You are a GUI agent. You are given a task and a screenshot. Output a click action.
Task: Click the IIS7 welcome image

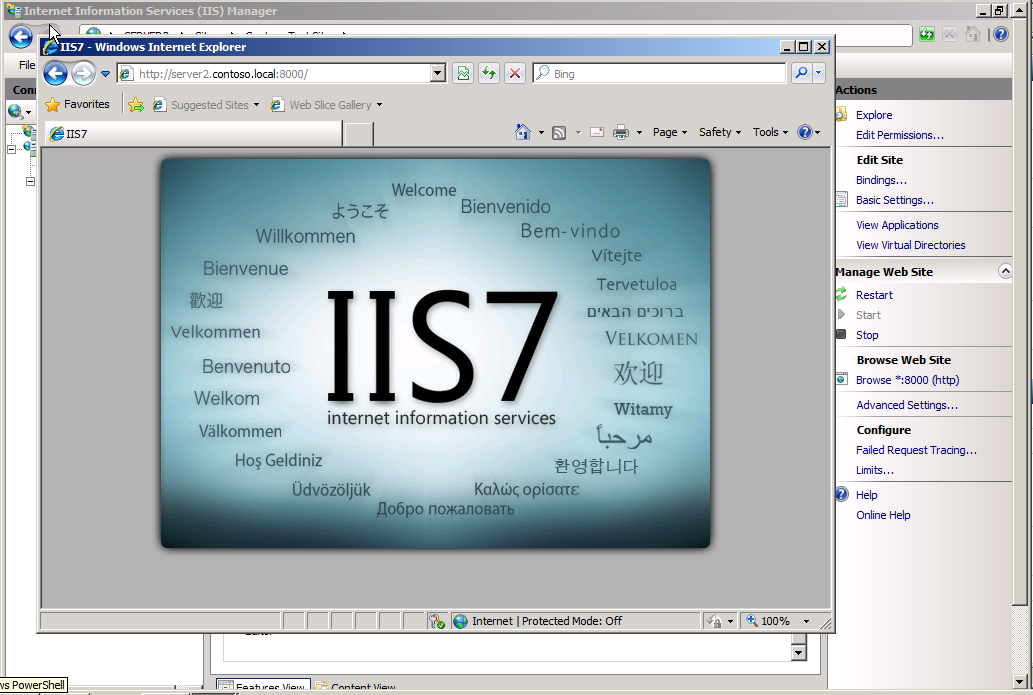pos(435,353)
